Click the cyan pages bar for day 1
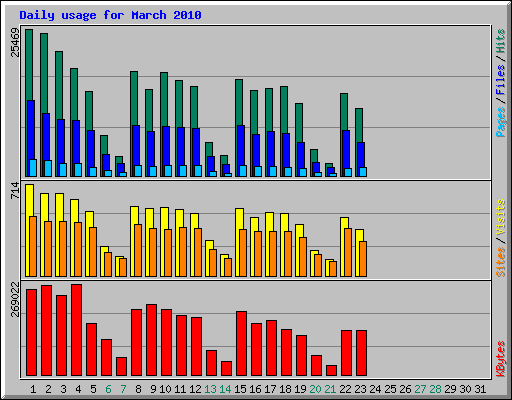This screenshot has height=400, width=512. (x=33, y=168)
